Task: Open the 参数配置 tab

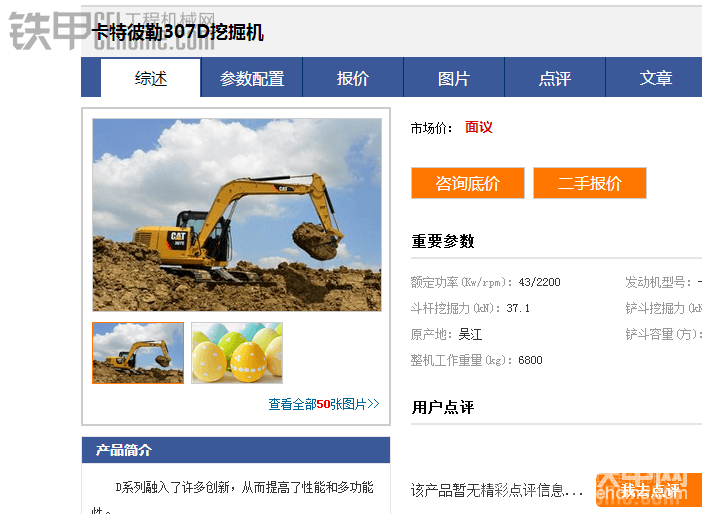Action: click(x=252, y=78)
